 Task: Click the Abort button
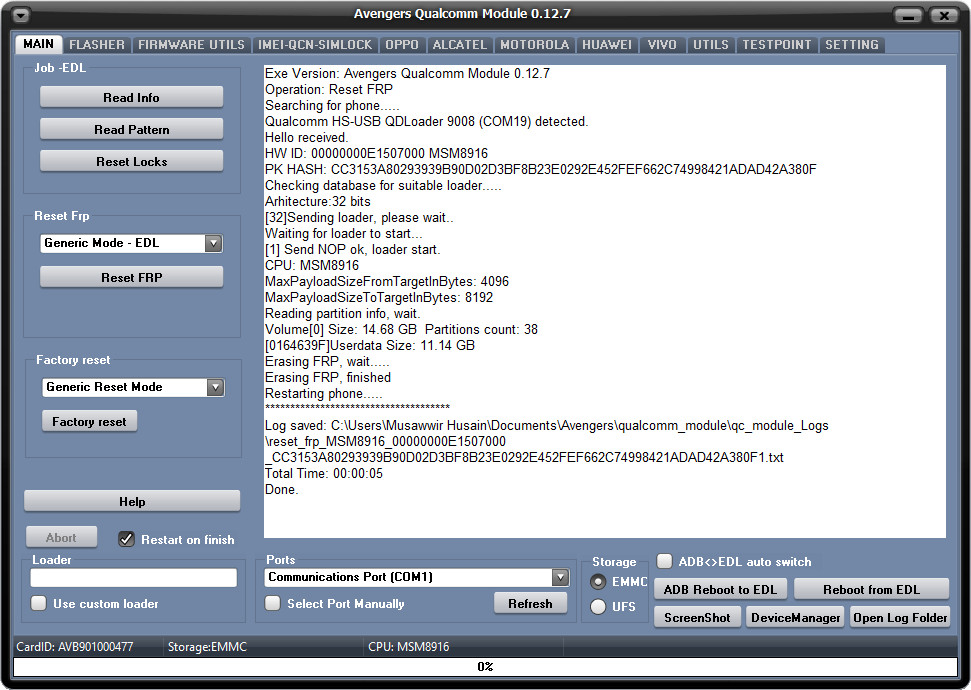click(61, 538)
